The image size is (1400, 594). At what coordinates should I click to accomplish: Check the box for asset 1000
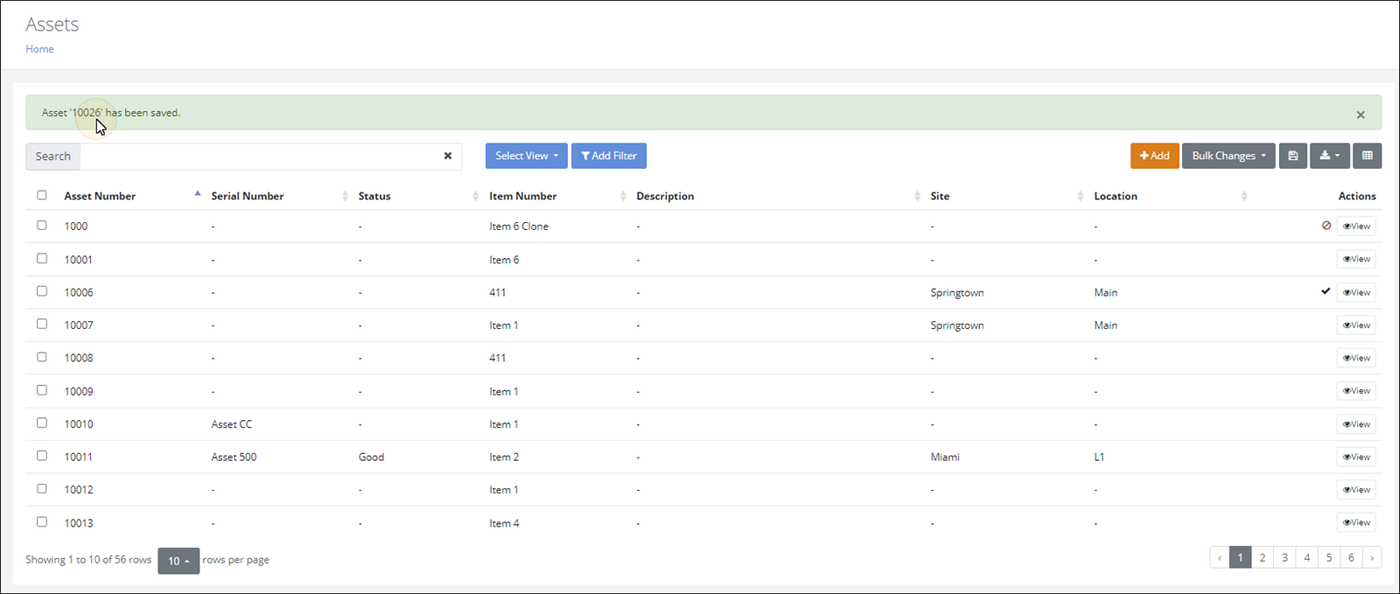42,225
